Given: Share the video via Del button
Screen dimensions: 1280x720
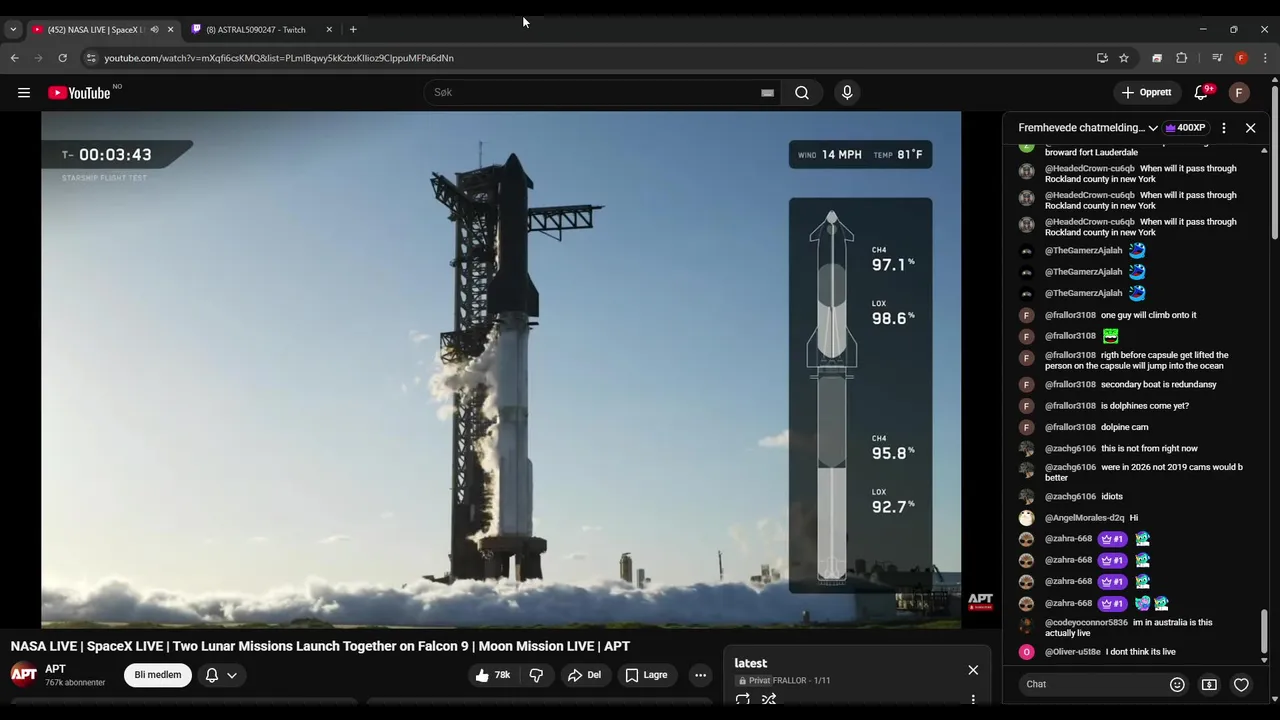Looking at the screenshot, I should pos(584,675).
